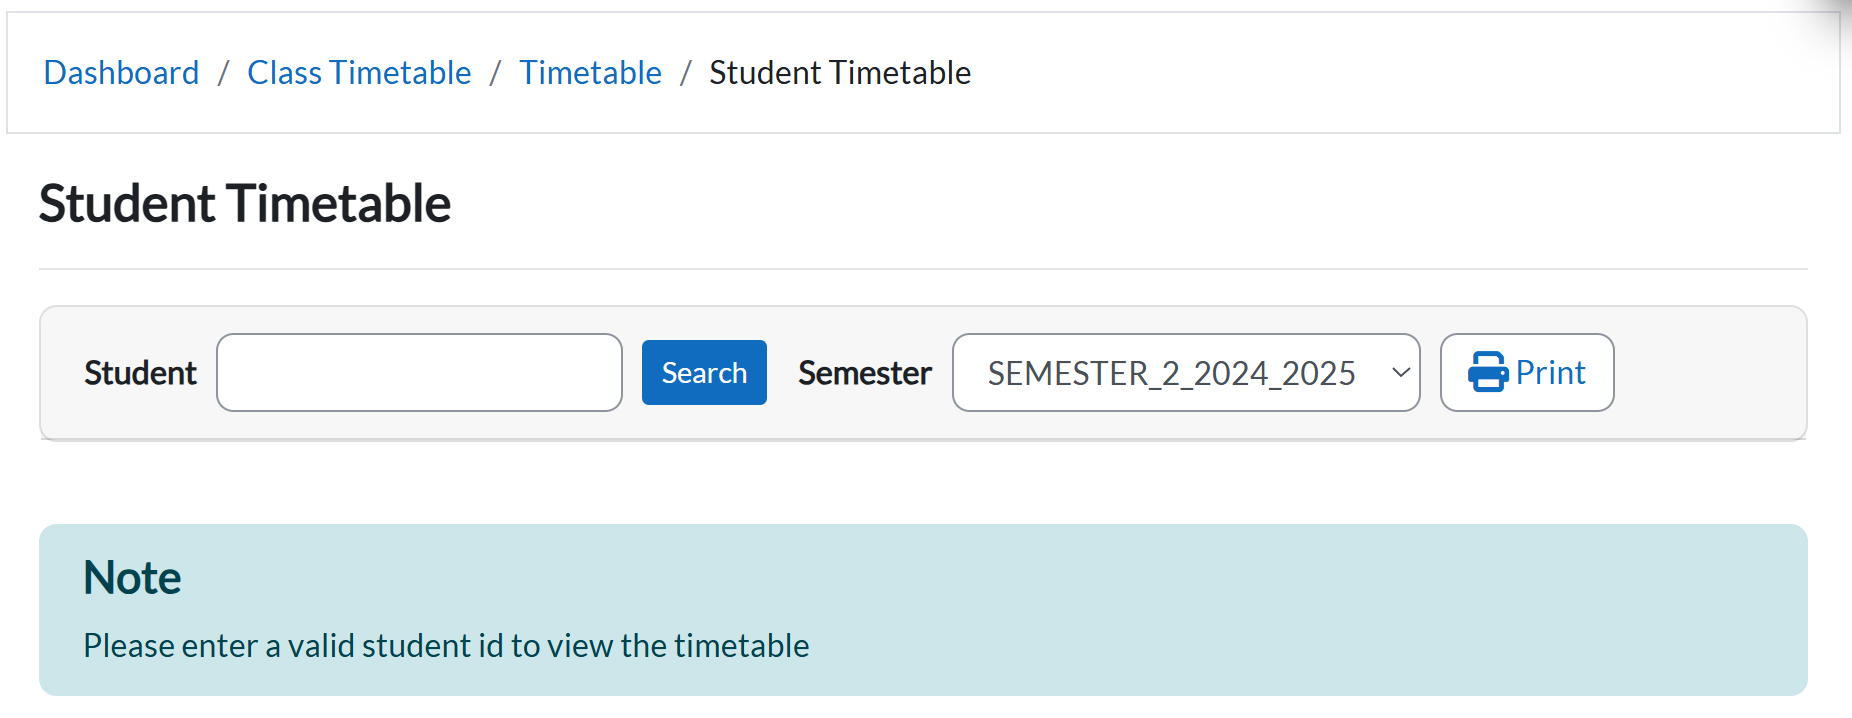This screenshot has height=718, width=1852.
Task: Focus the Student ID input field
Action: pyautogui.click(x=419, y=372)
